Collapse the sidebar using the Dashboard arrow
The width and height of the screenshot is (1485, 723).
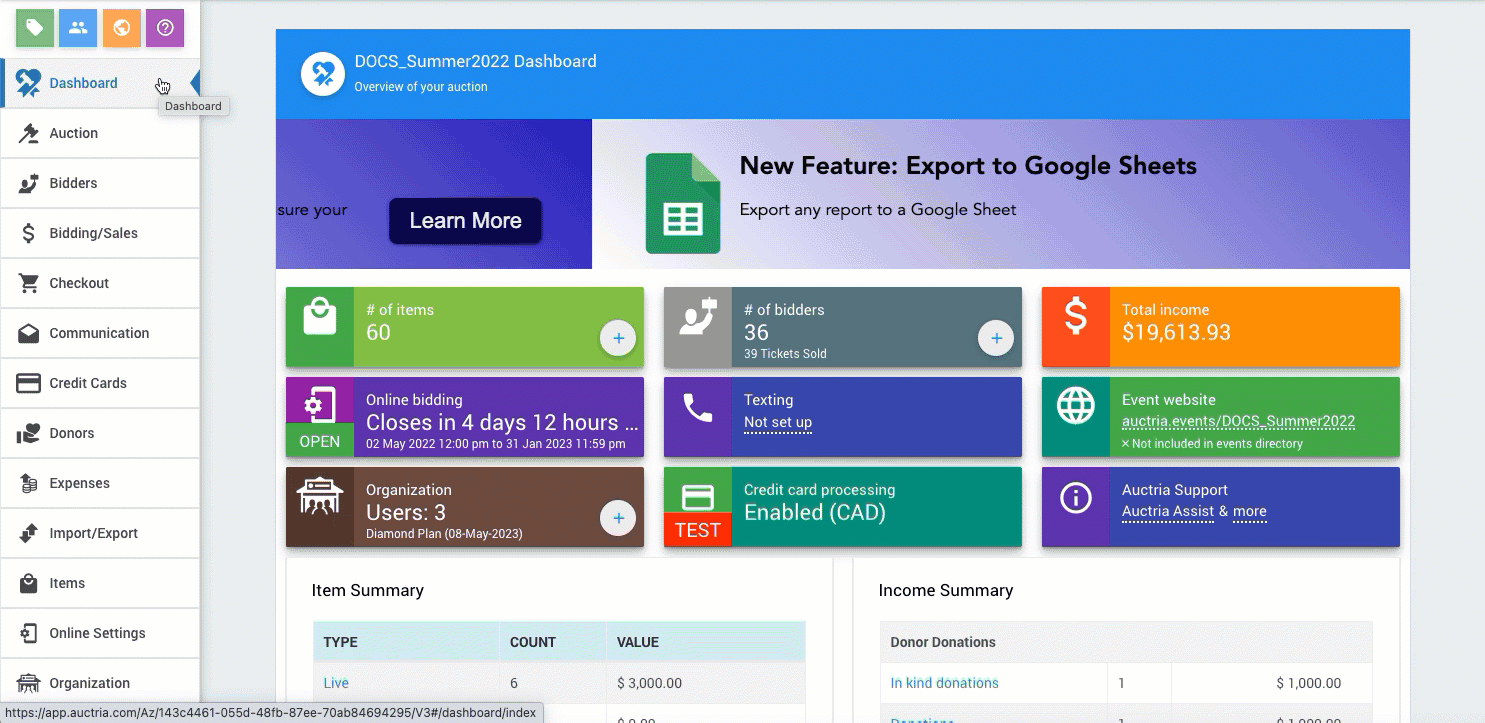coord(194,83)
